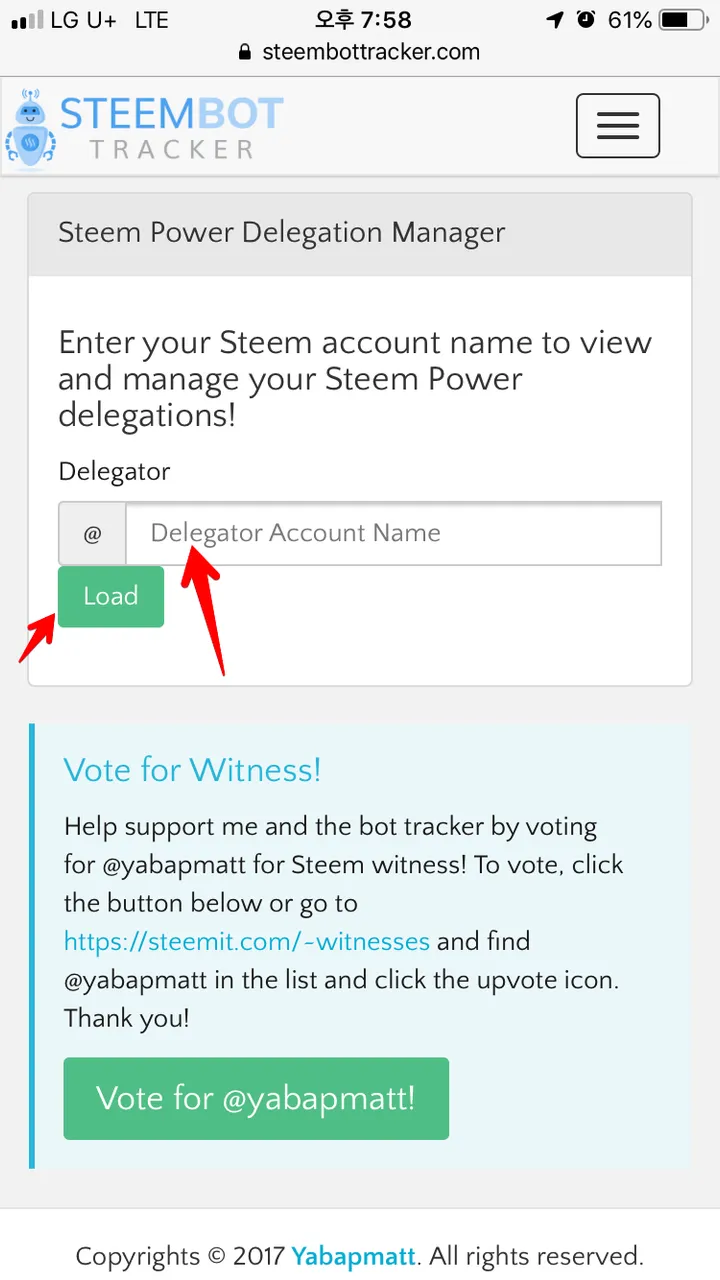Tap the STEEMBOT TRACKER logo text
Viewport: 720px width, 1280px height.
(x=172, y=128)
